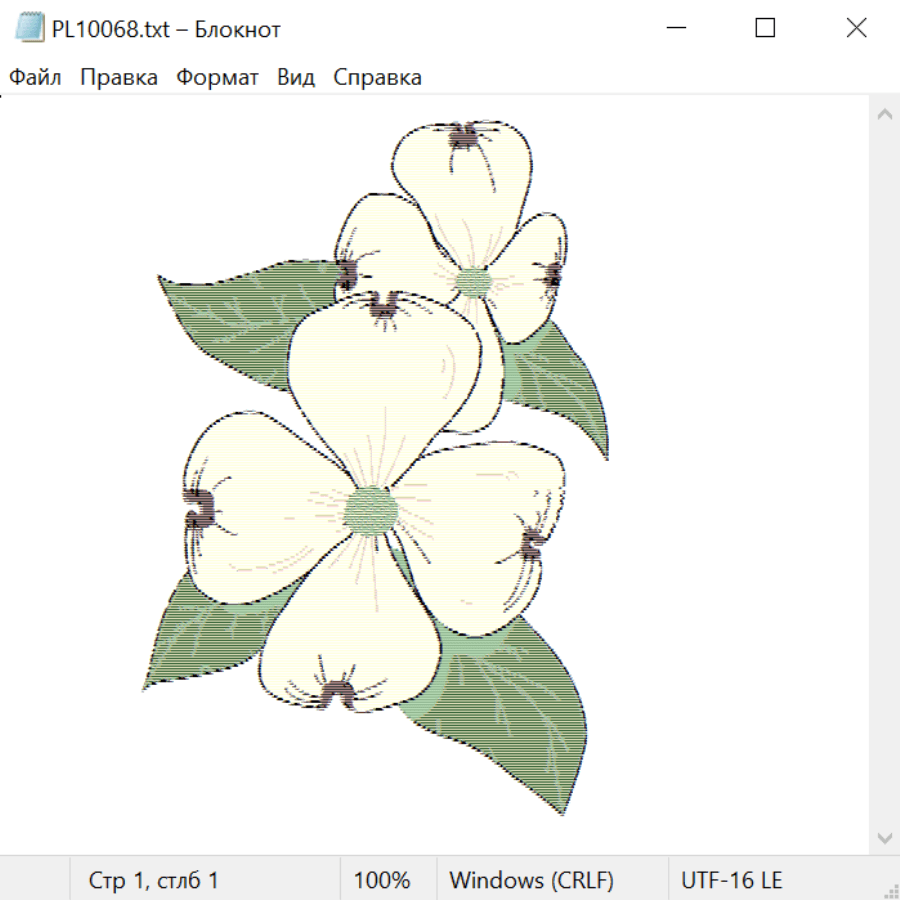Viewport: 900px width, 900px height.
Task: Click the Notepad icon in the title bar
Action: coord(30,29)
